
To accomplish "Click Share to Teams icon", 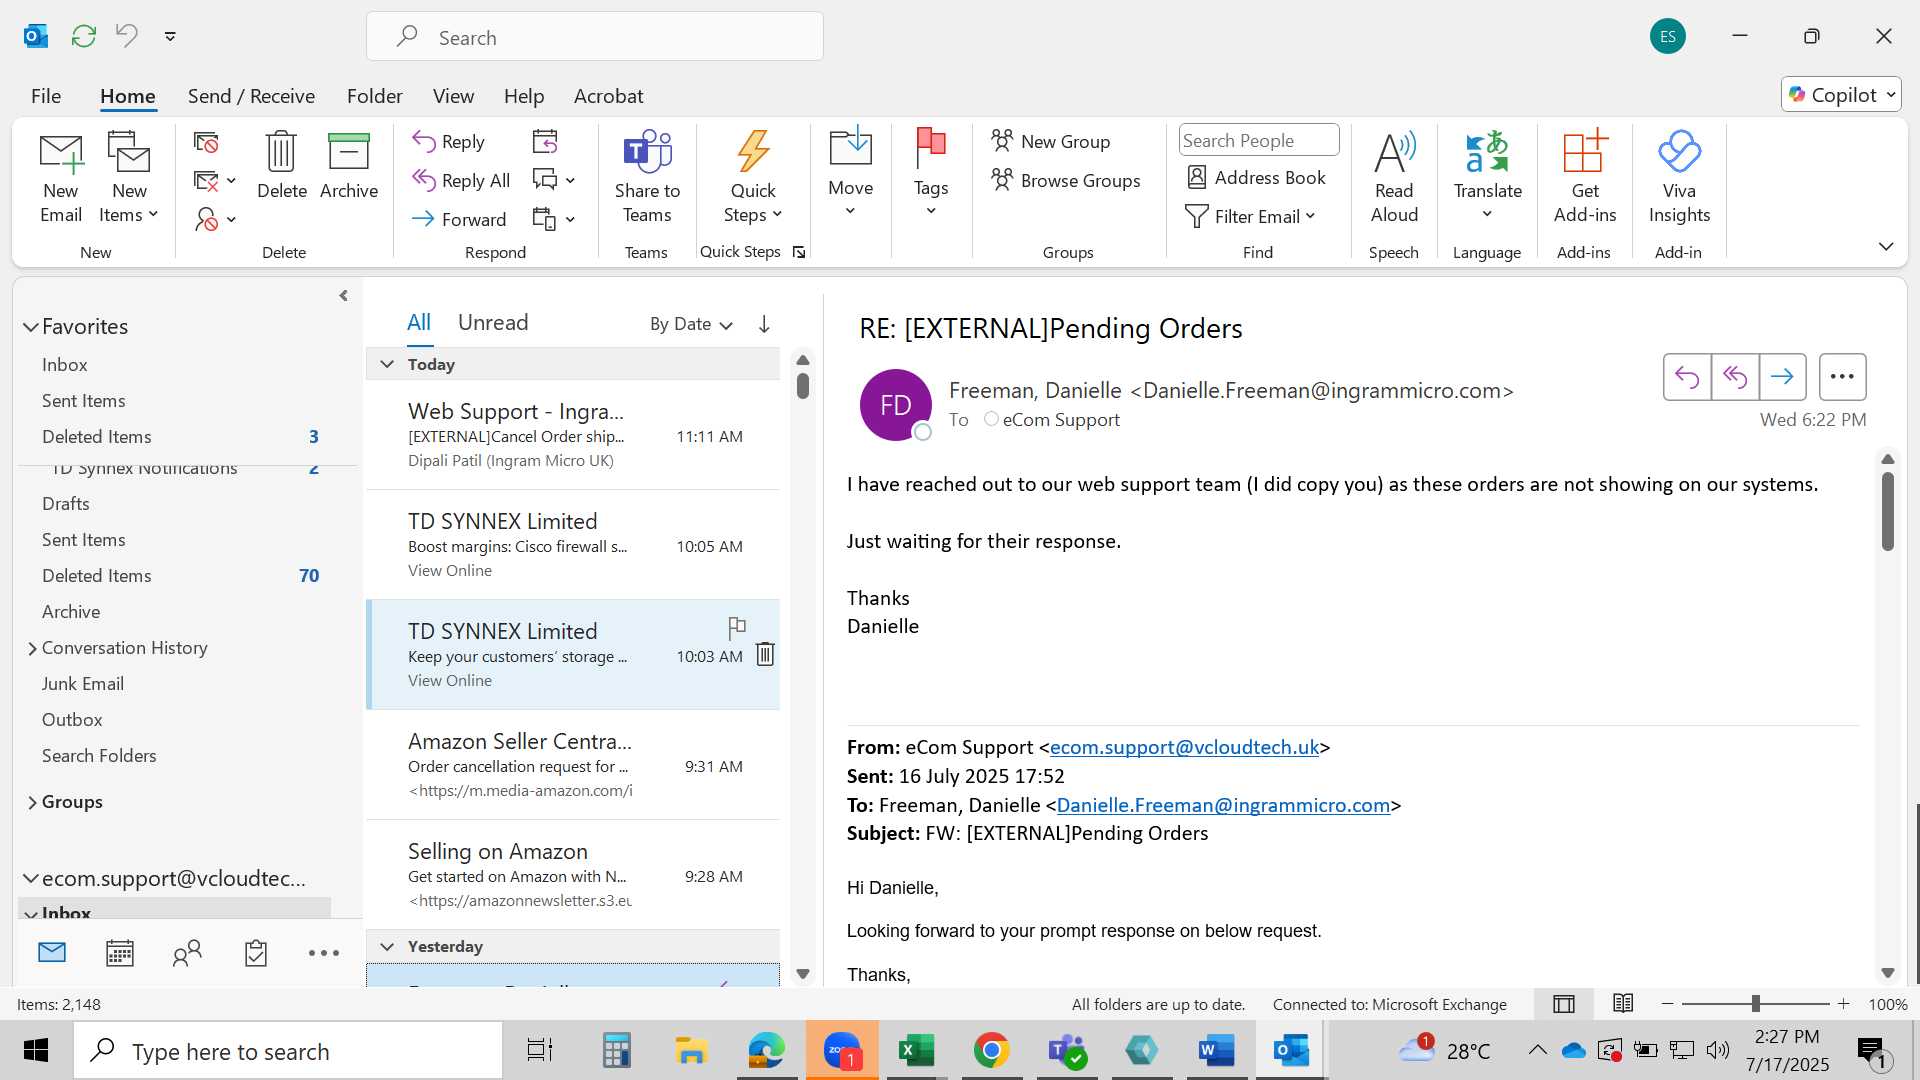I will [x=647, y=178].
